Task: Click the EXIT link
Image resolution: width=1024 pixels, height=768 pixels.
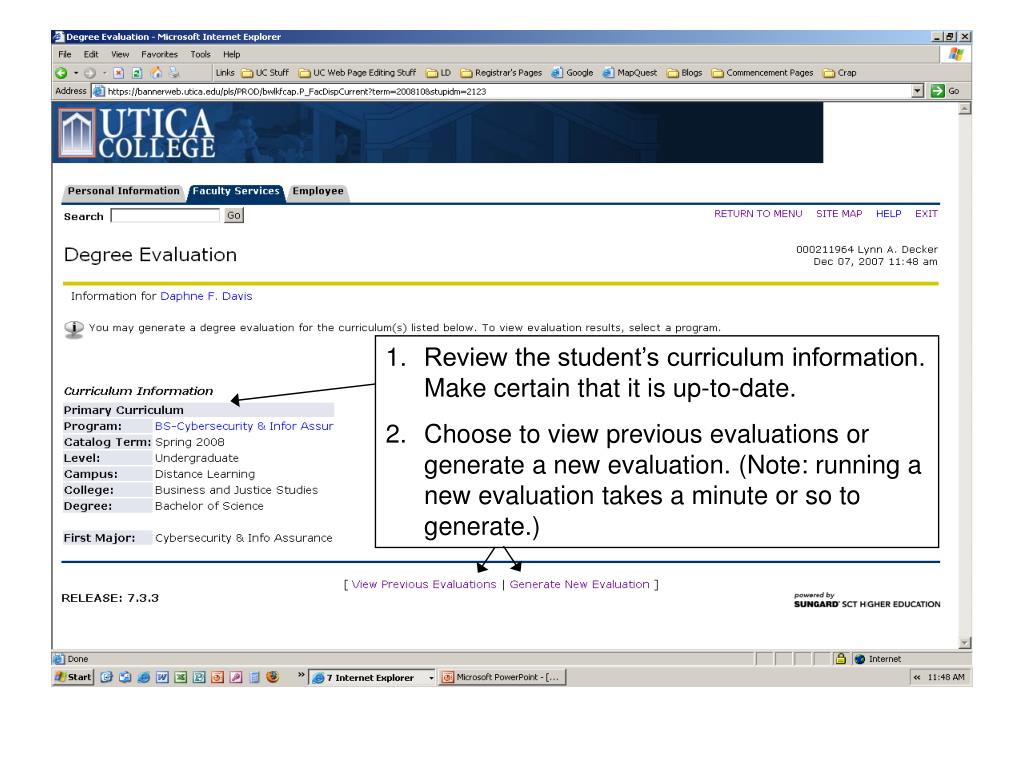Action: pyautogui.click(x=926, y=214)
